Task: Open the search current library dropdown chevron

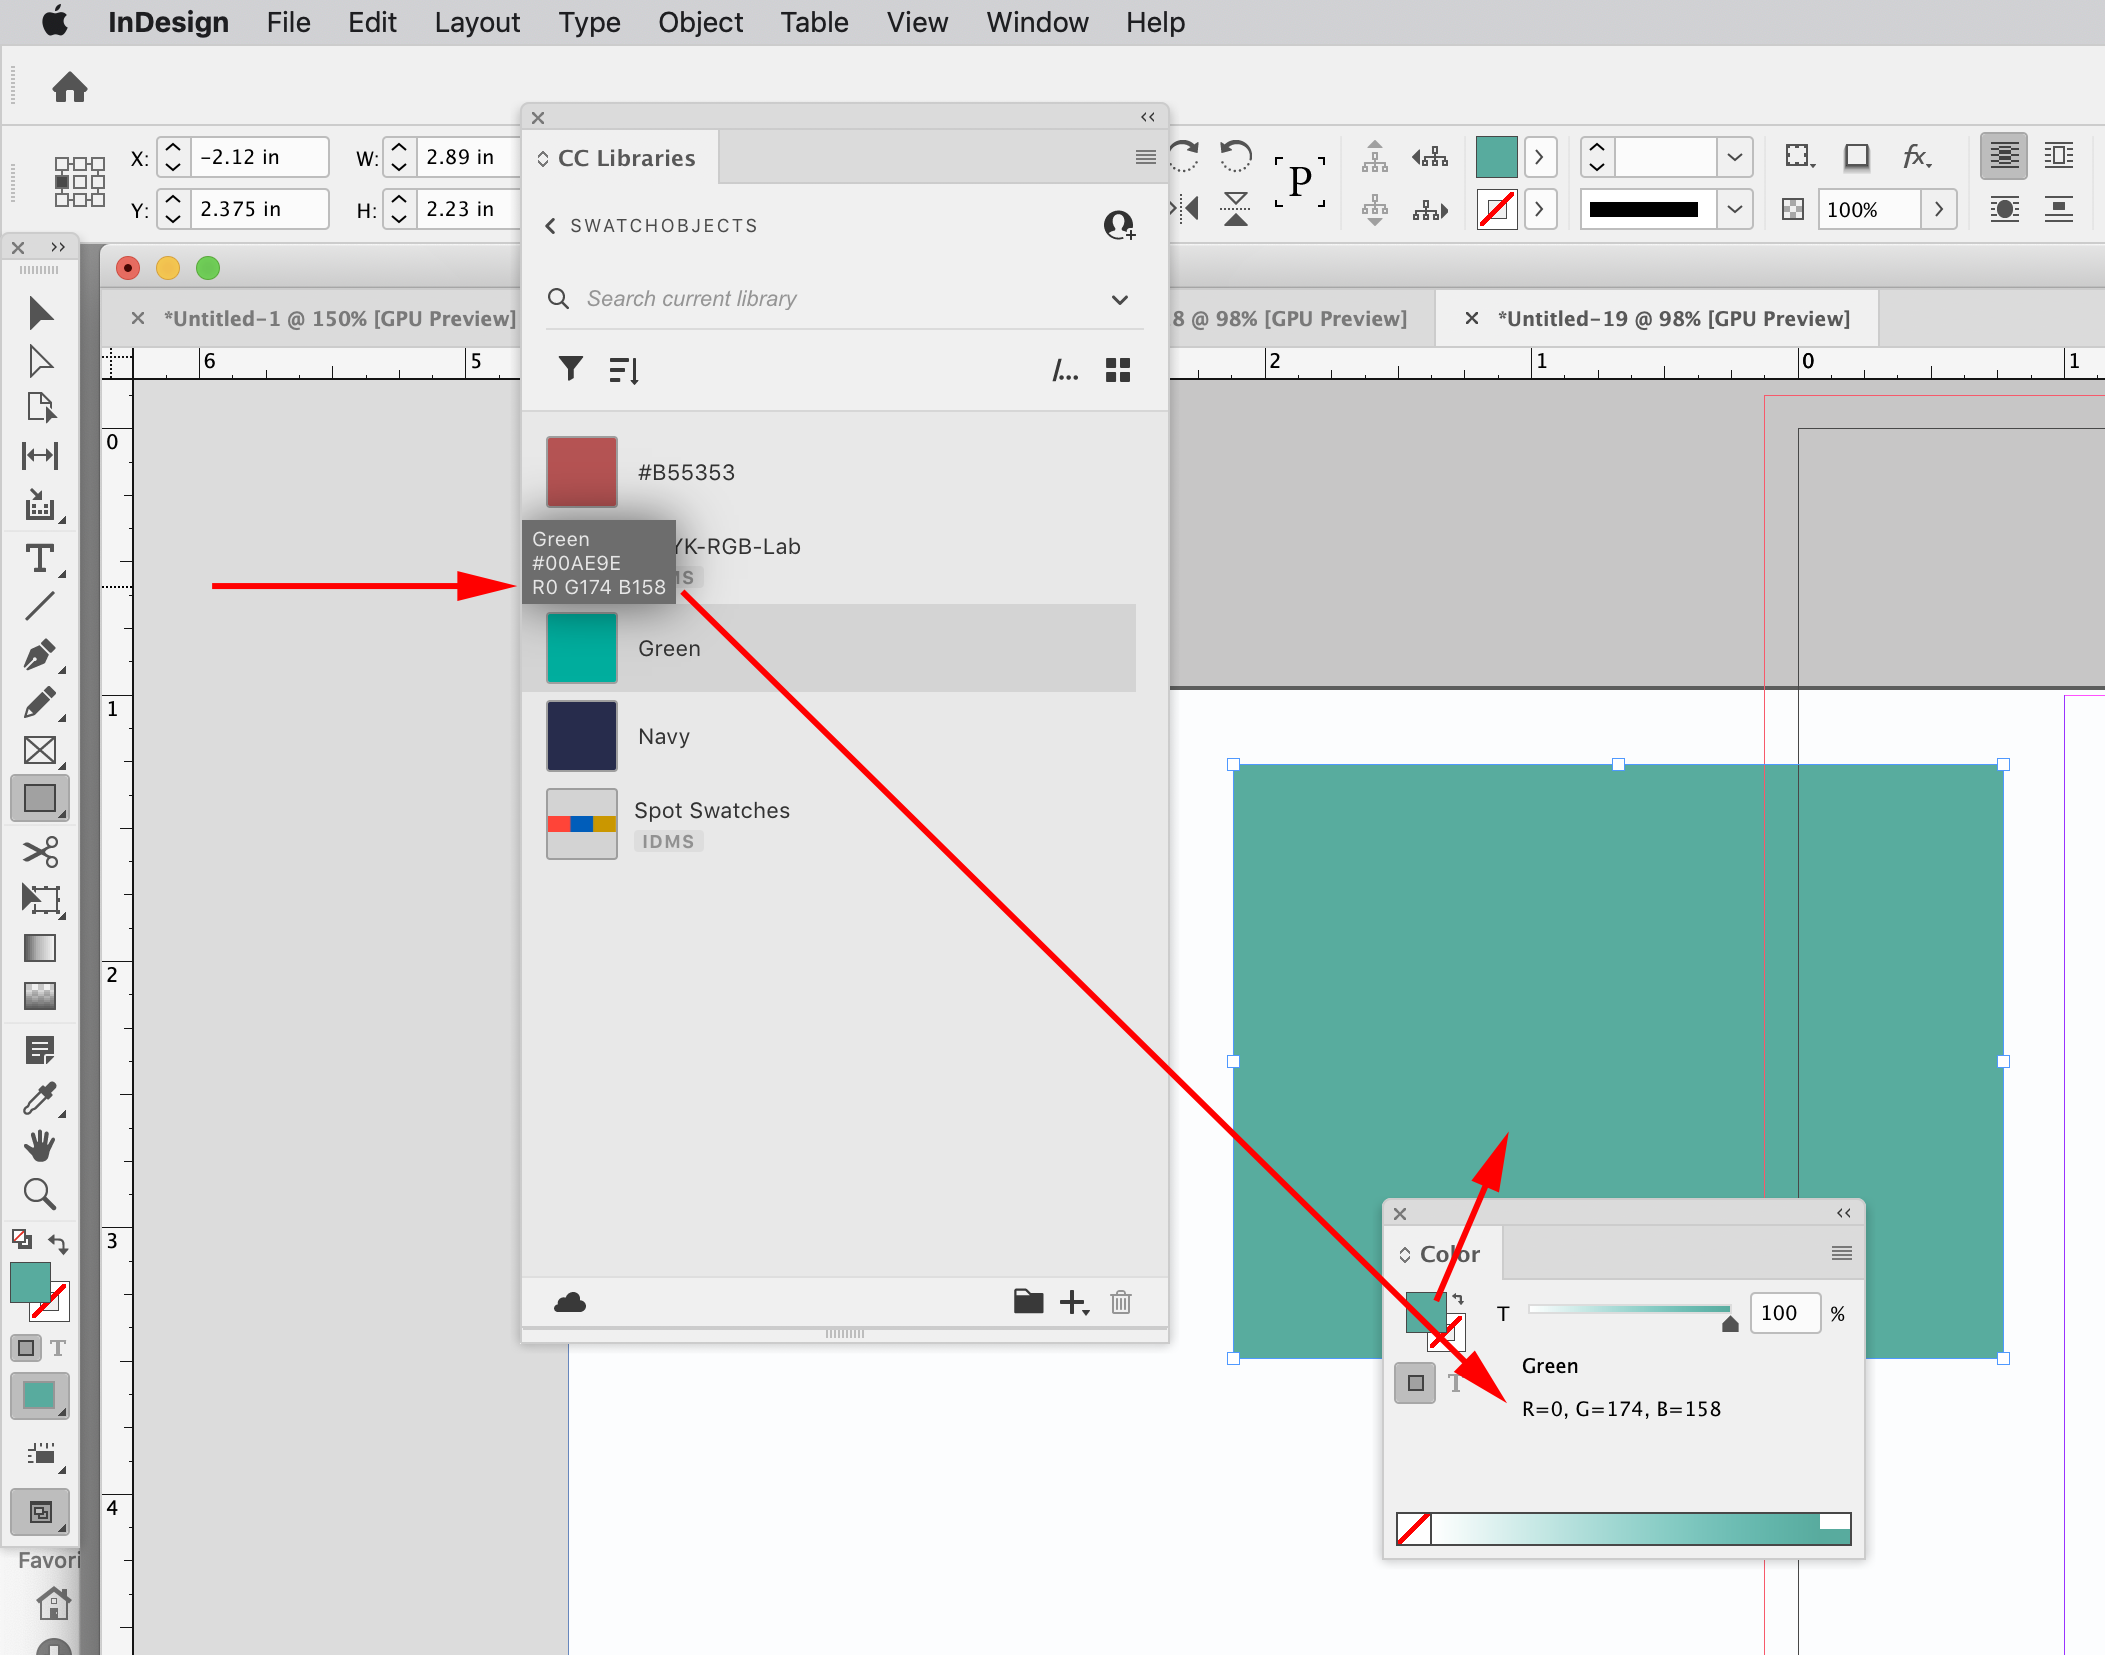Action: click(1119, 299)
